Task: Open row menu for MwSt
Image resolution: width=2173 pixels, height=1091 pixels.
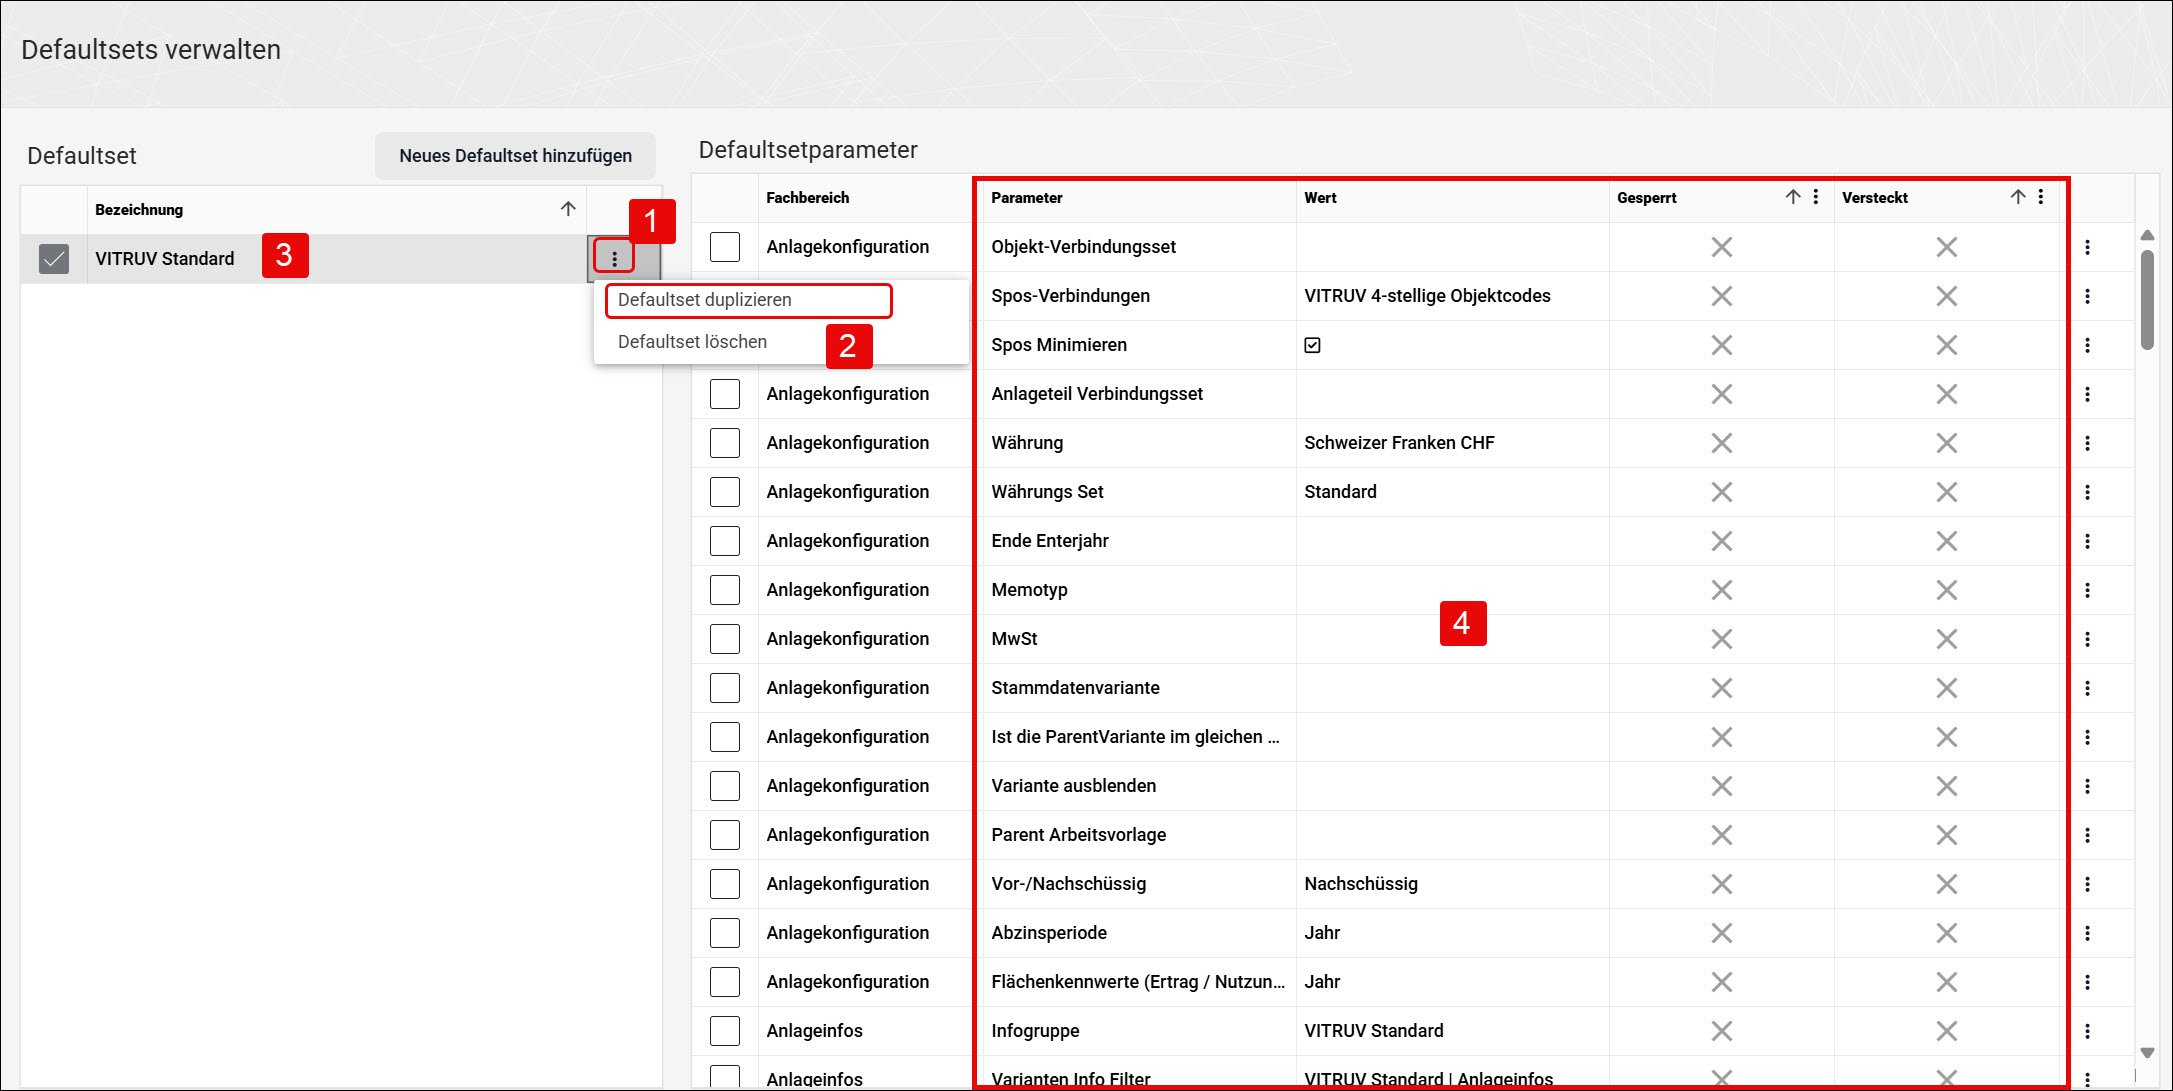Action: [2087, 639]
